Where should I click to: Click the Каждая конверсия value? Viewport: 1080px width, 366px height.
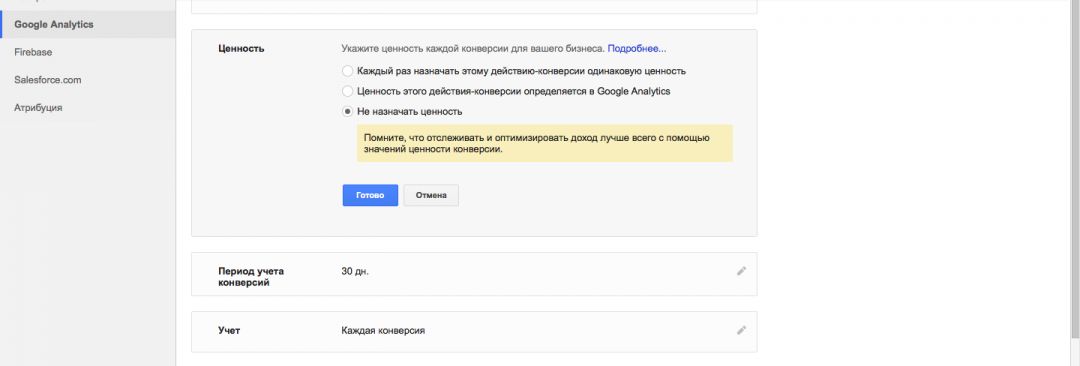(383, 330)
